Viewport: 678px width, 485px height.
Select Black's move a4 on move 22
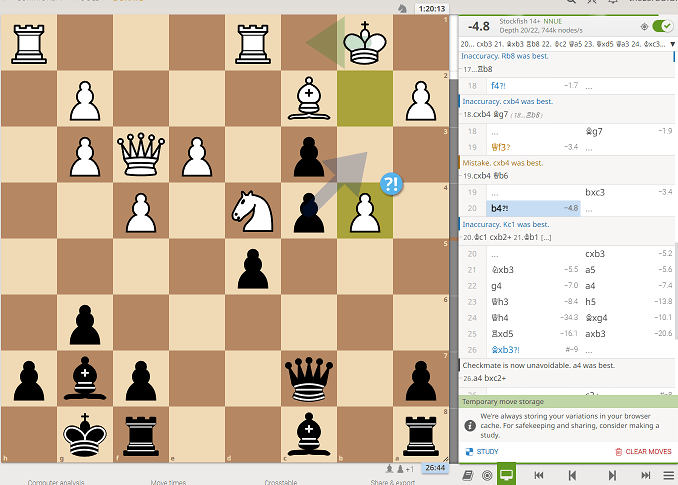point(627,286)
